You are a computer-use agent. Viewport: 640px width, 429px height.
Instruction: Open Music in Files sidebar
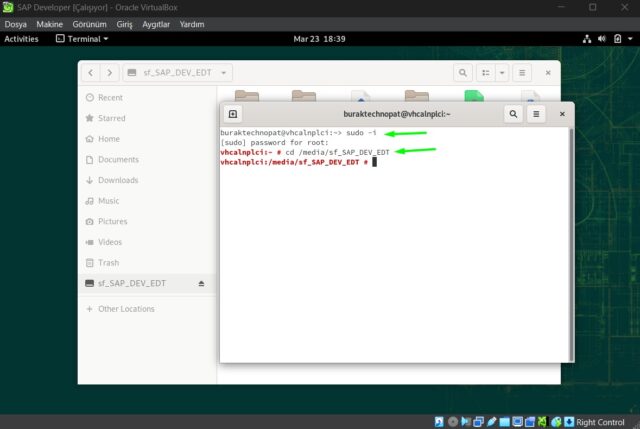coord(147,201)
